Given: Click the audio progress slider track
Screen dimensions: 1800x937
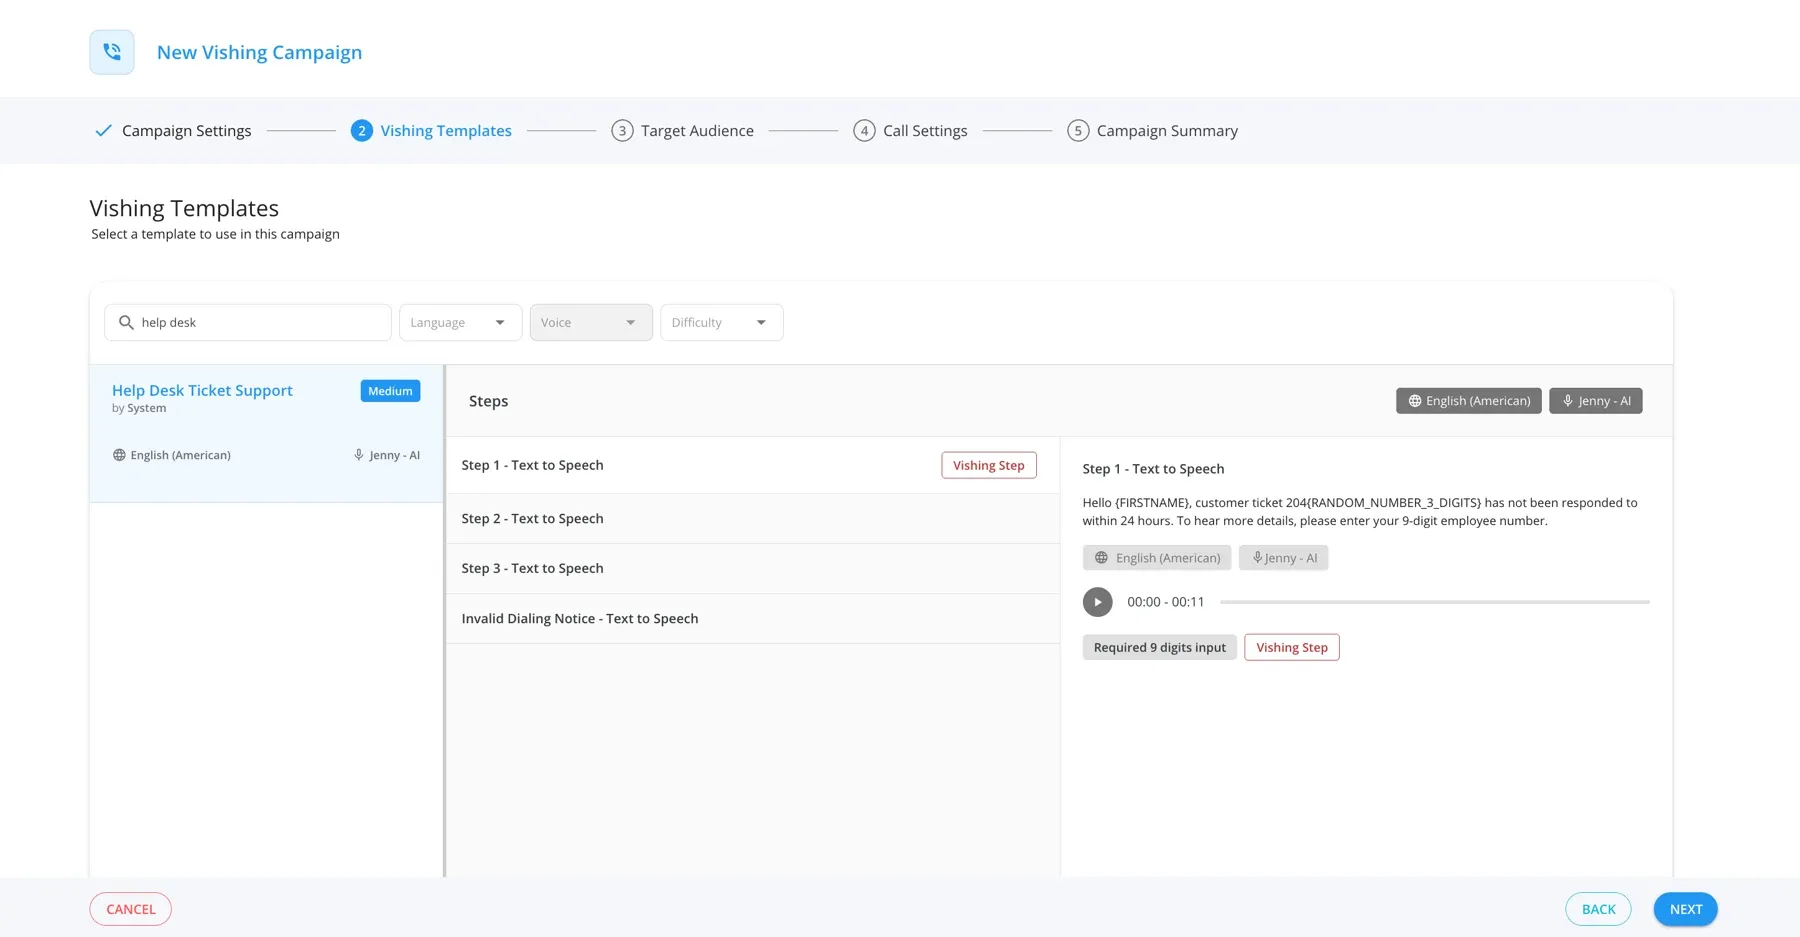Looking at the screenshot, I should (x=1435, y=602).
